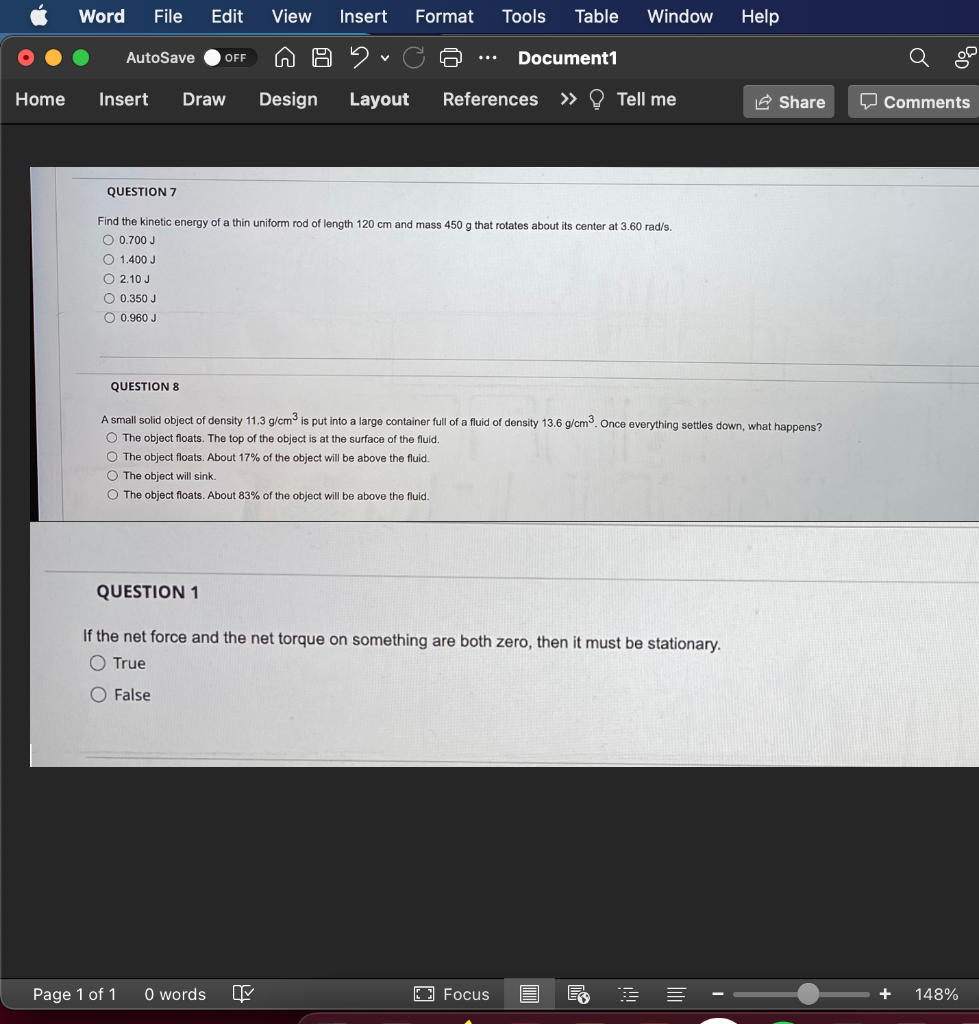Screen dimensions: 979x1024
Task: Switch to the Home ribbon tab
Action: (x=40, y=99)
